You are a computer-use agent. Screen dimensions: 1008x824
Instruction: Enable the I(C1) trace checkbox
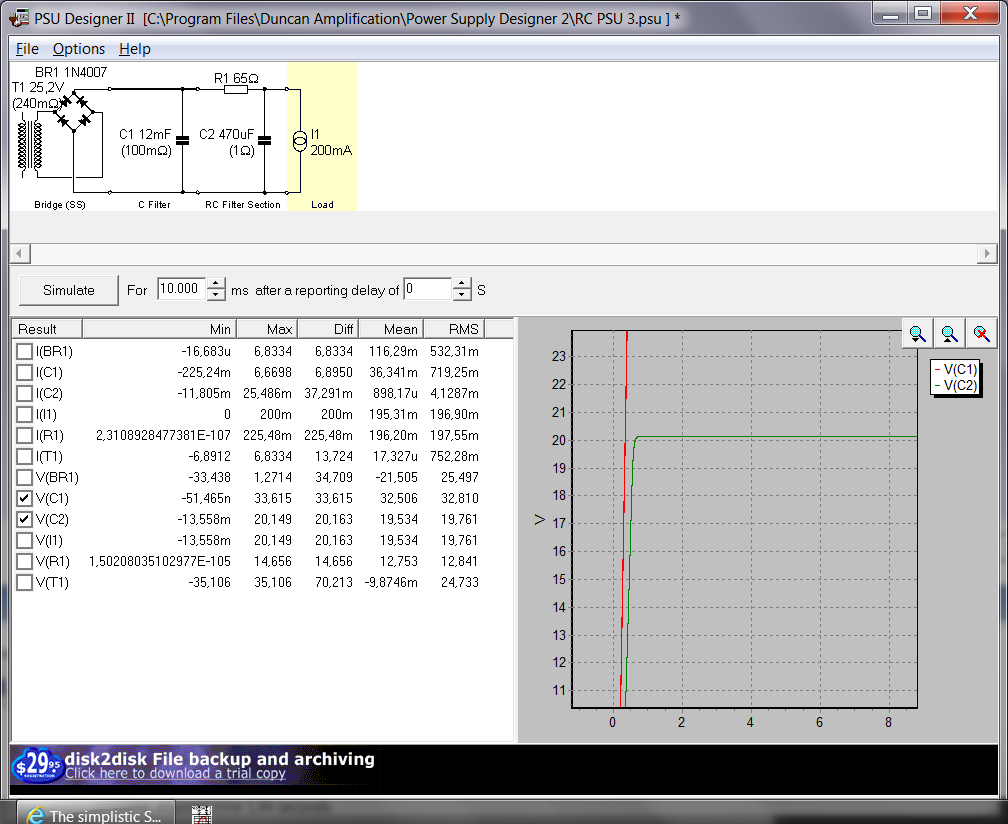[x=24, y=373]
